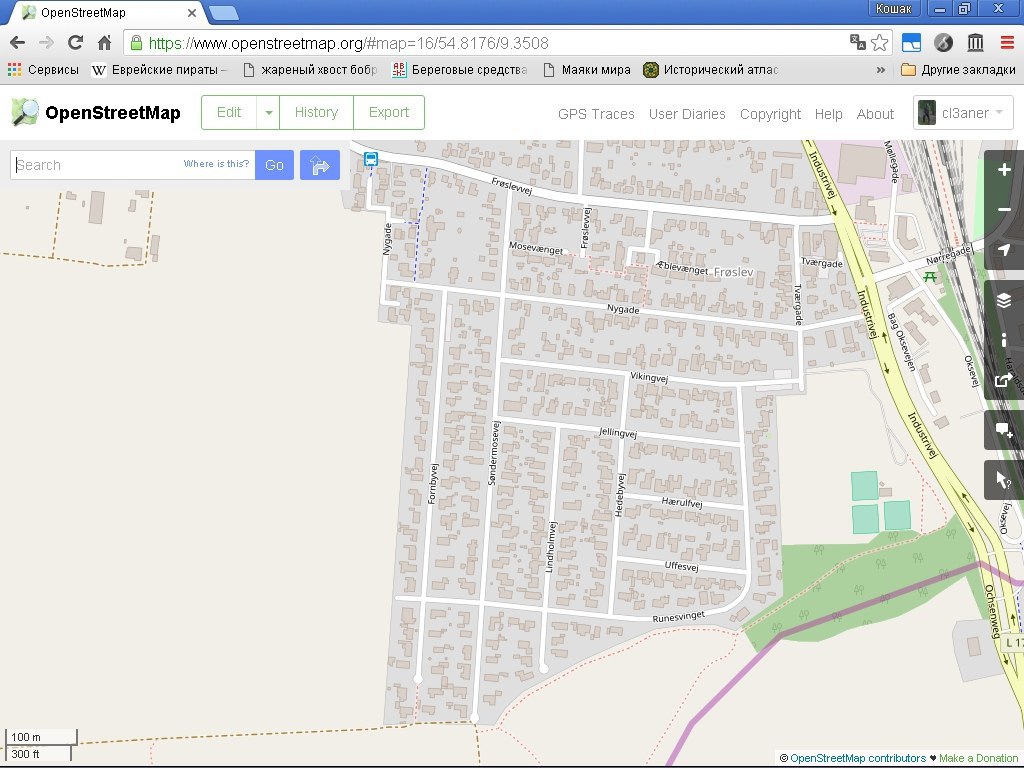1024x768 pixels.
Task: Expand hidden bookmarks overflow chevron
Action: [881, 70]
